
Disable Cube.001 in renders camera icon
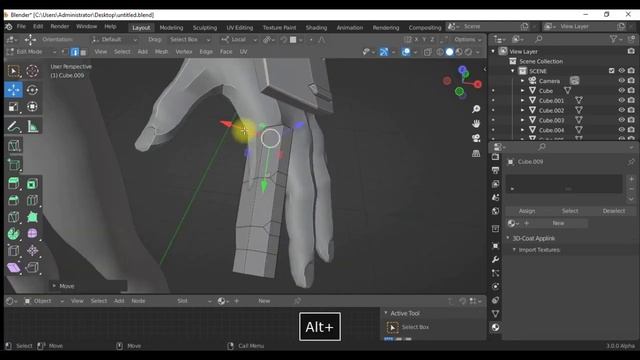(x=631, y=100)
